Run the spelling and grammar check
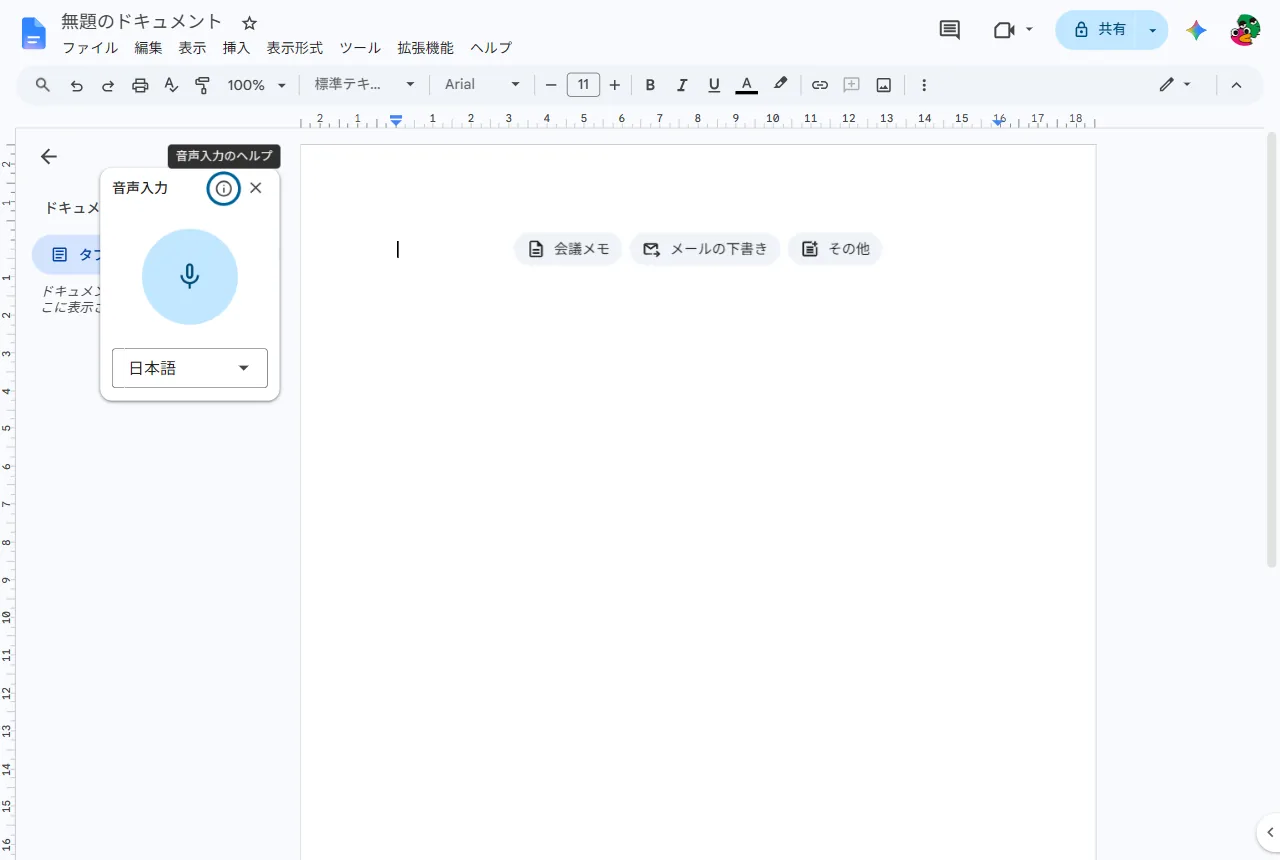This screenshot has height=860, width=1280. [171, 85]
